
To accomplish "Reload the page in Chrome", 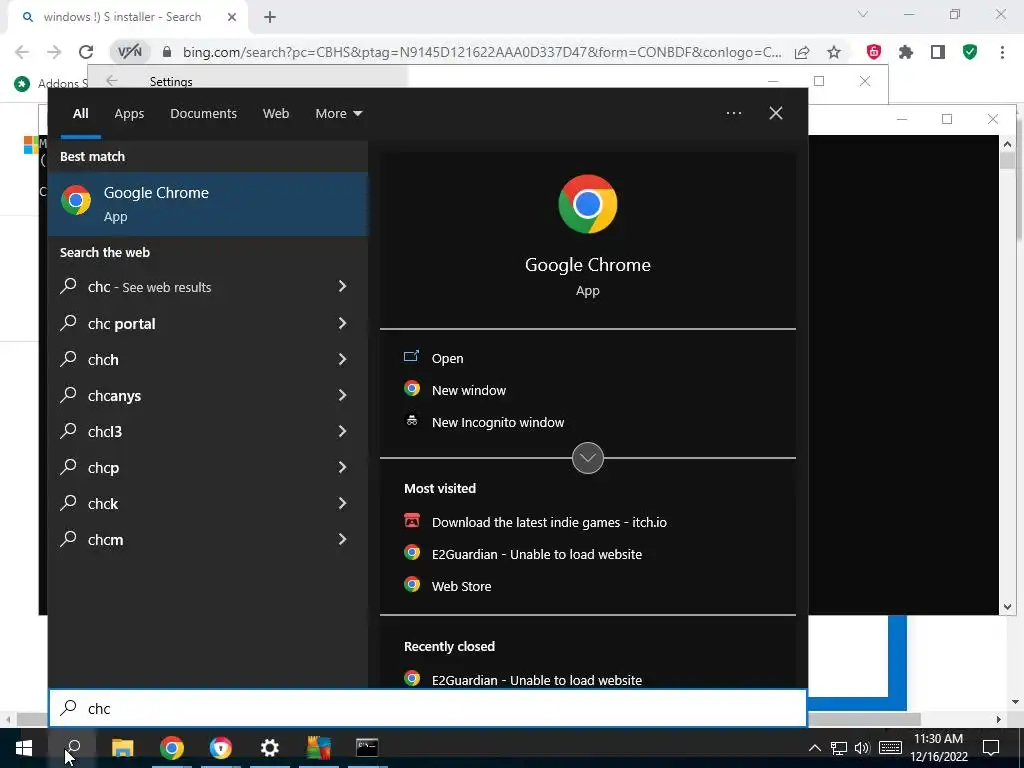I will pos(86,52).
